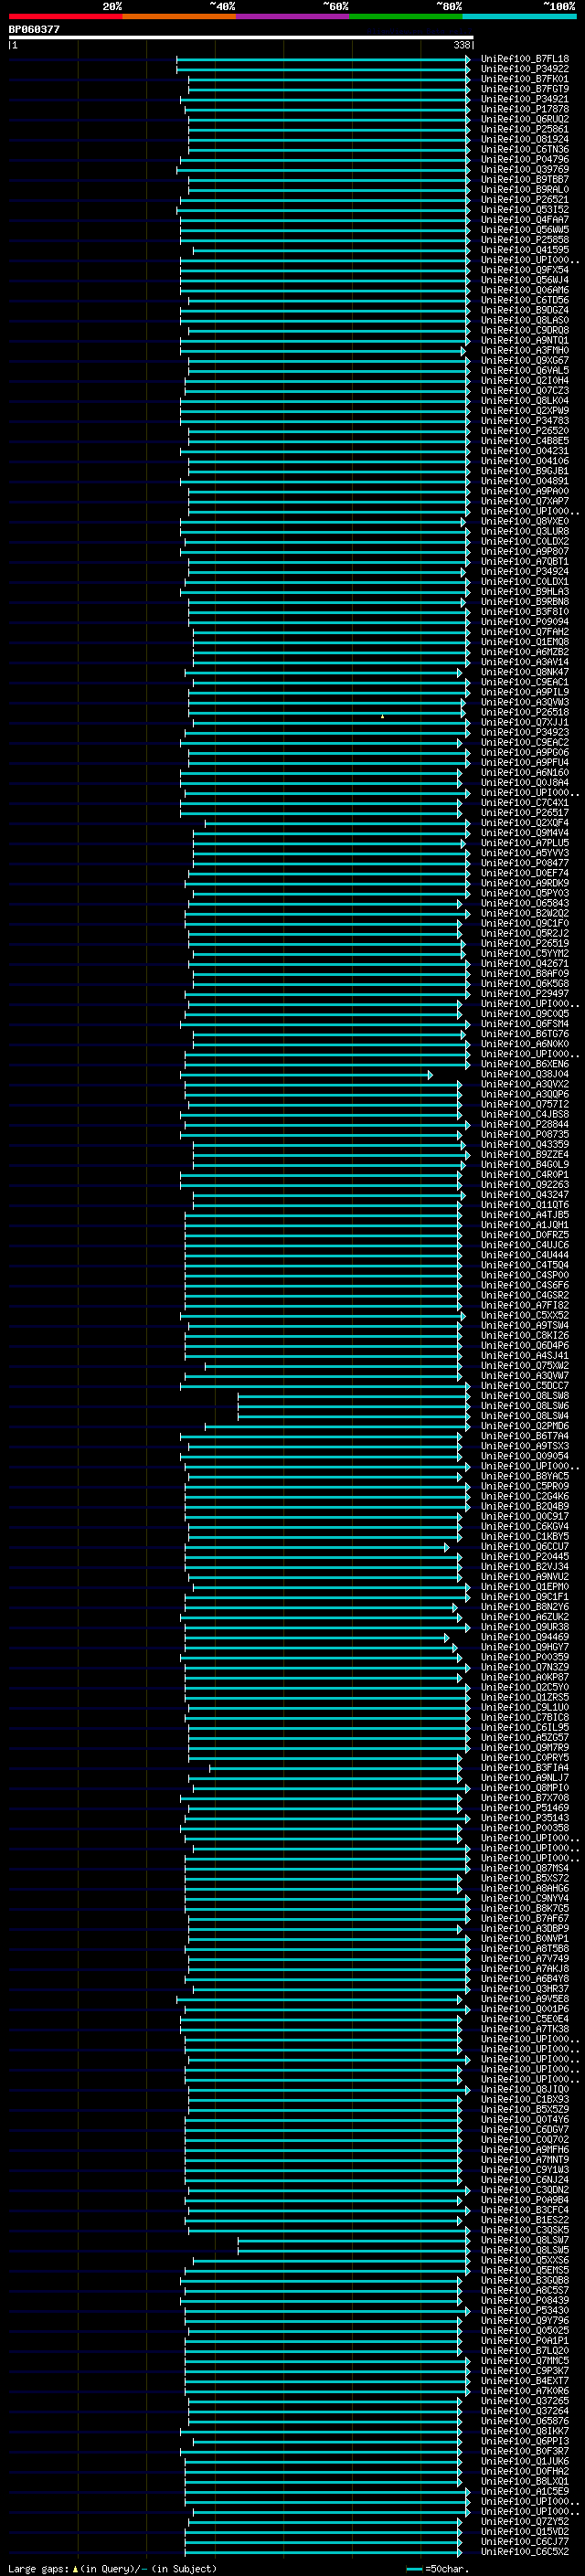Open hit UniRef100_P17878
585x2576 pixels.
[x=524, y=109]
